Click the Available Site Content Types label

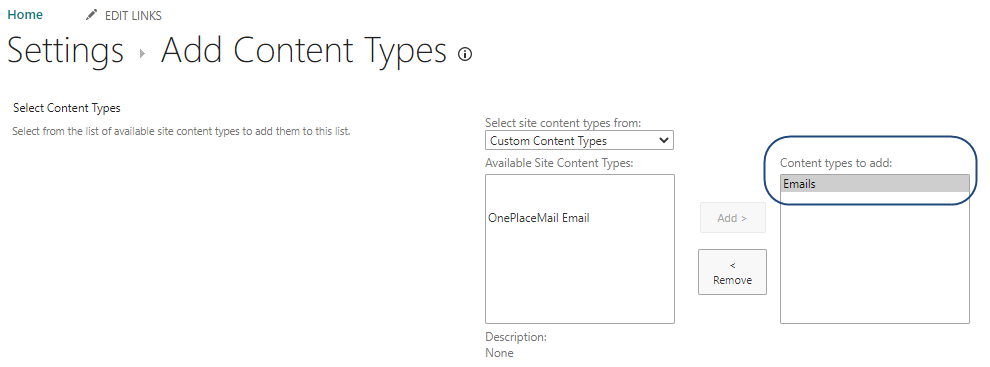coord(559,163)
